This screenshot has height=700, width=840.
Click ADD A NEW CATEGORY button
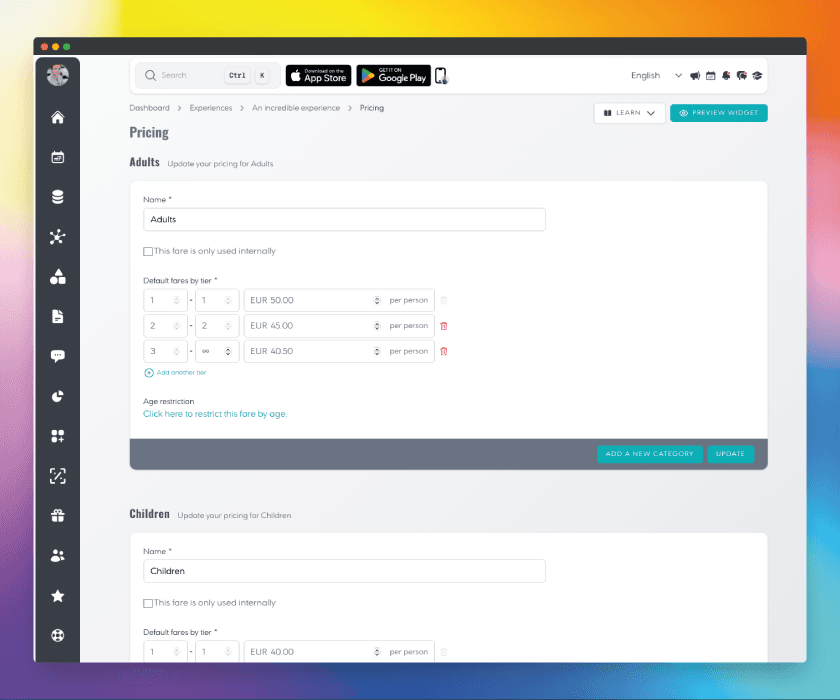(x=649, y=454)
